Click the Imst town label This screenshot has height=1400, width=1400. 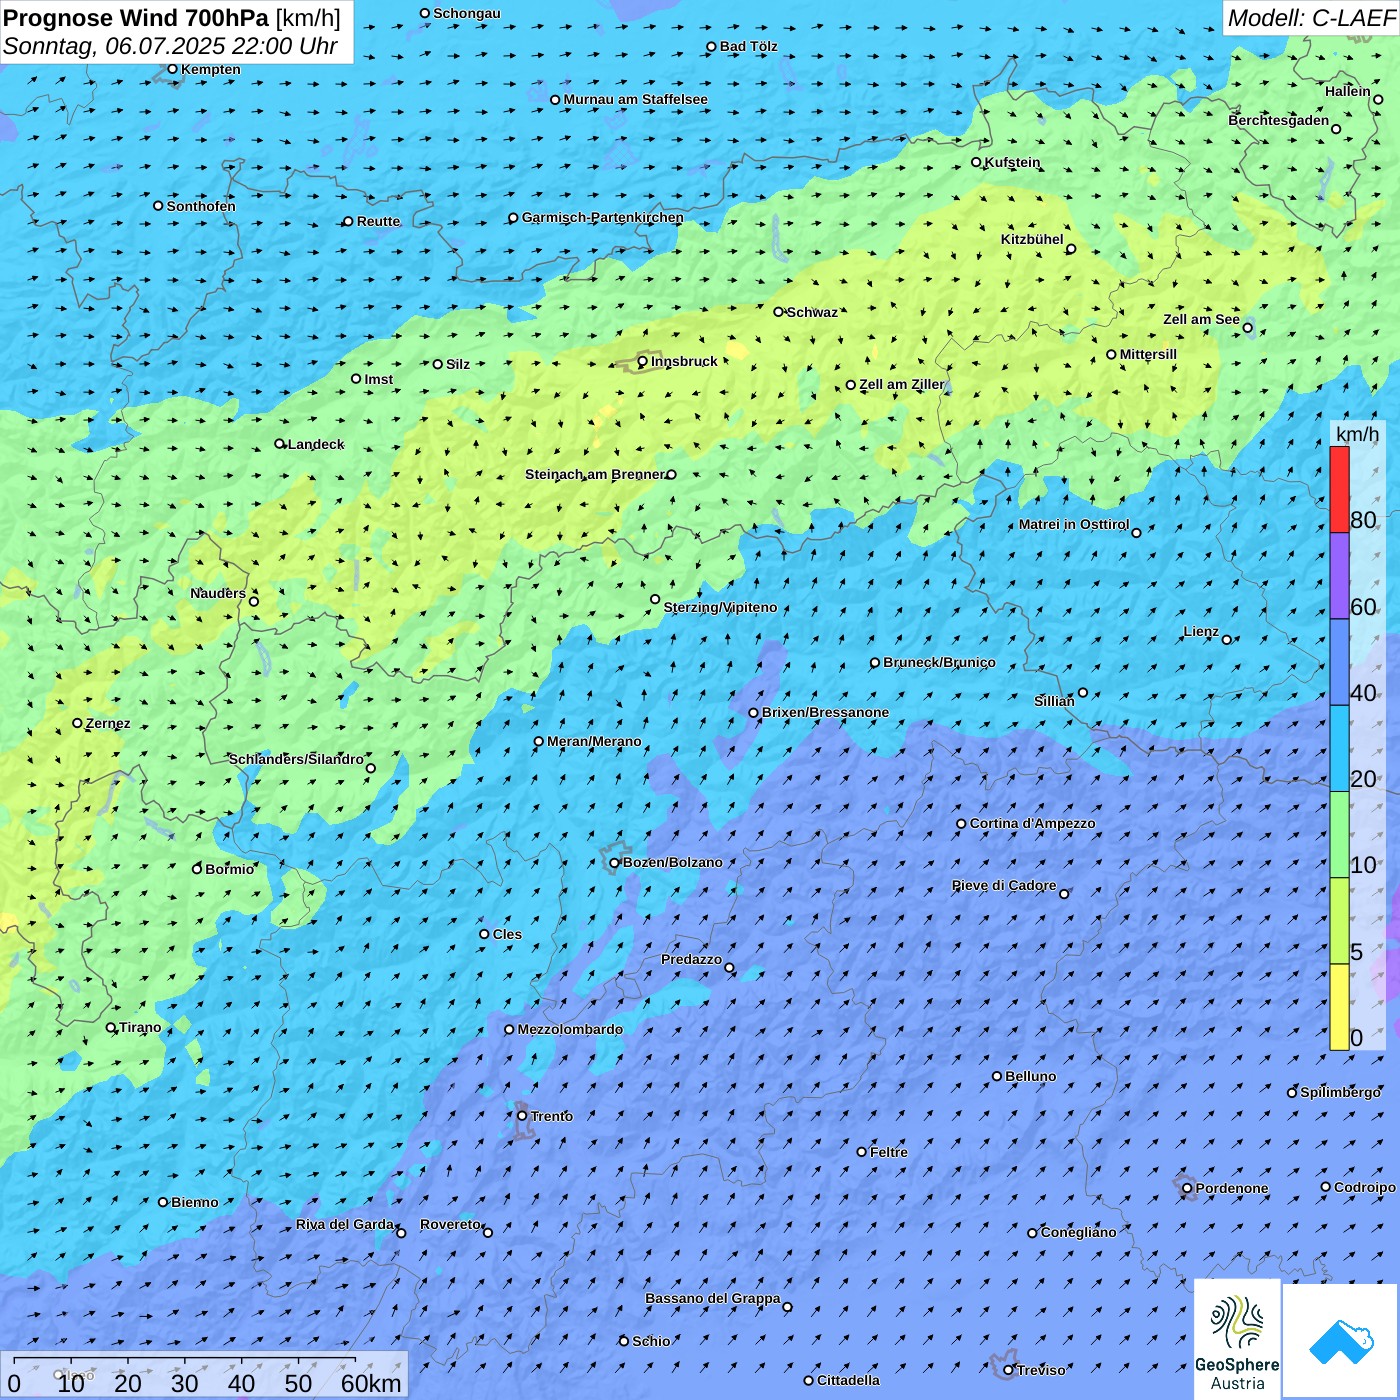pos(378,379)
